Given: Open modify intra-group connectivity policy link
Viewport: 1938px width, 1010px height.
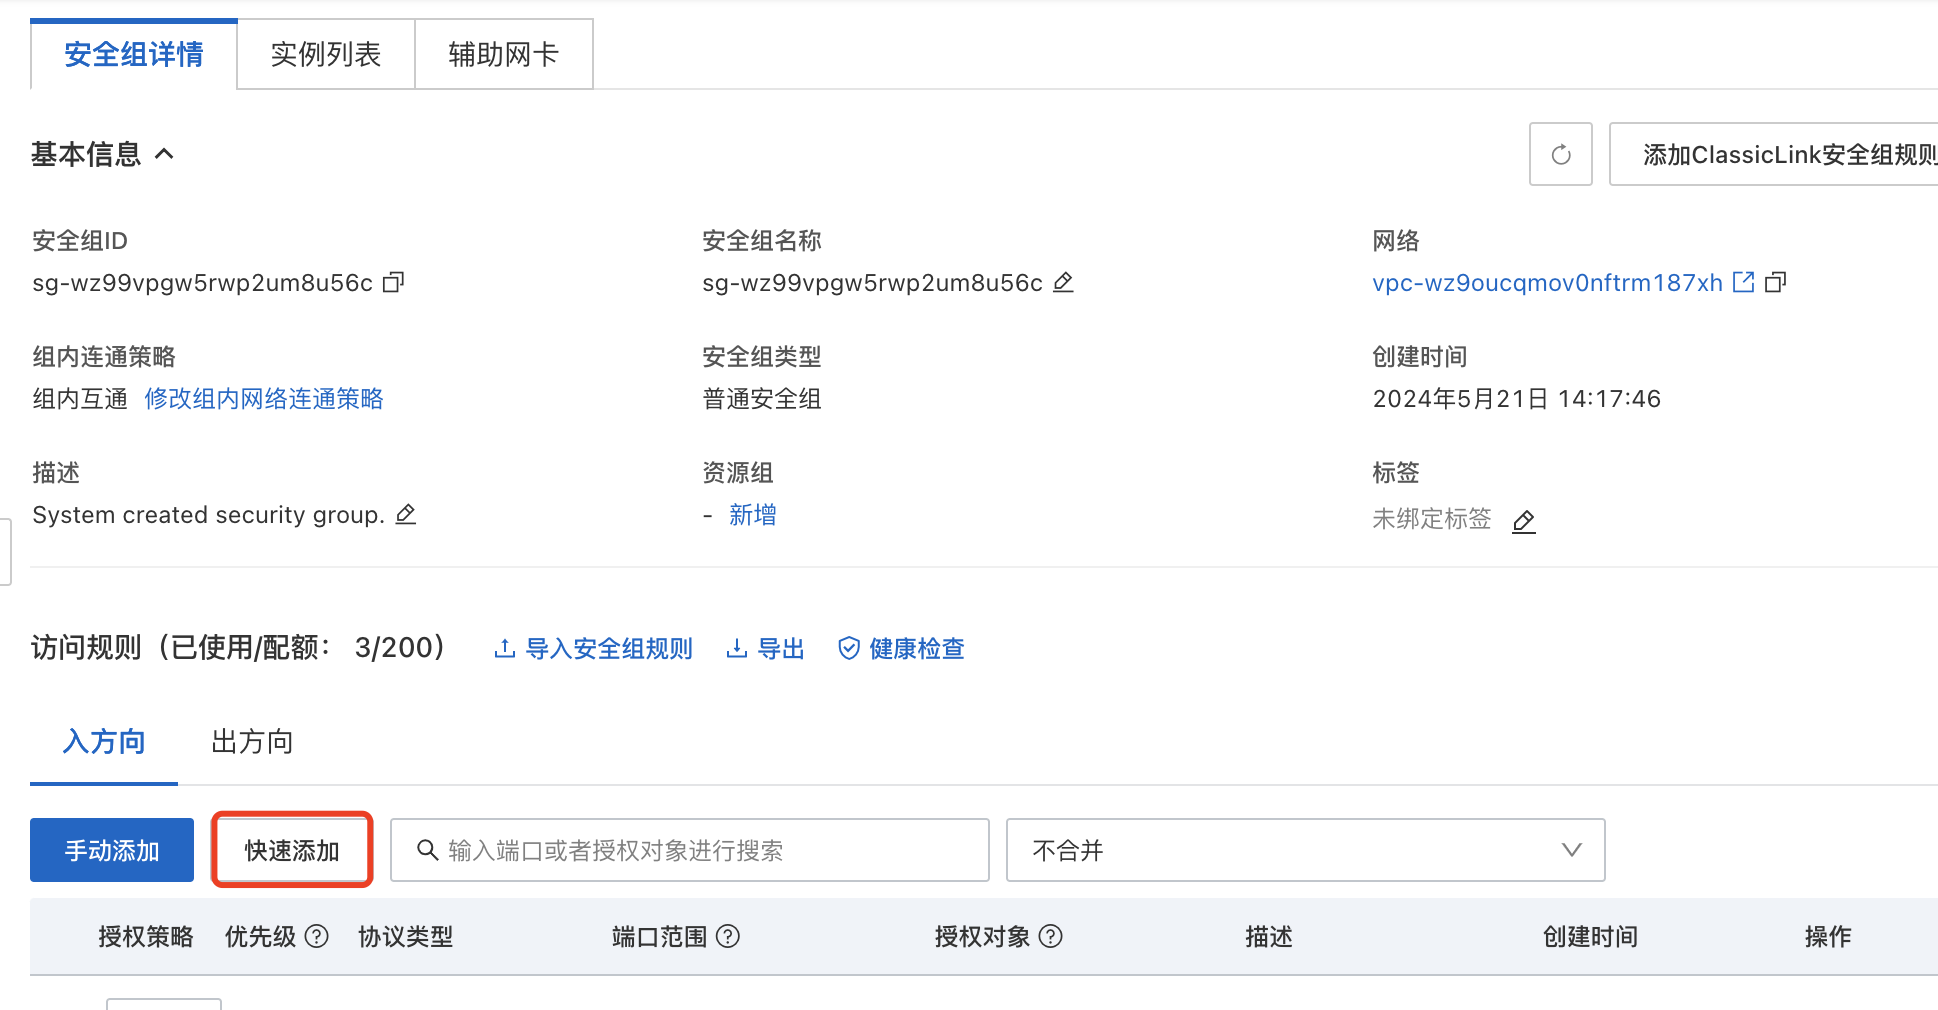Looking at the screenshot, I should pos(264,399).
